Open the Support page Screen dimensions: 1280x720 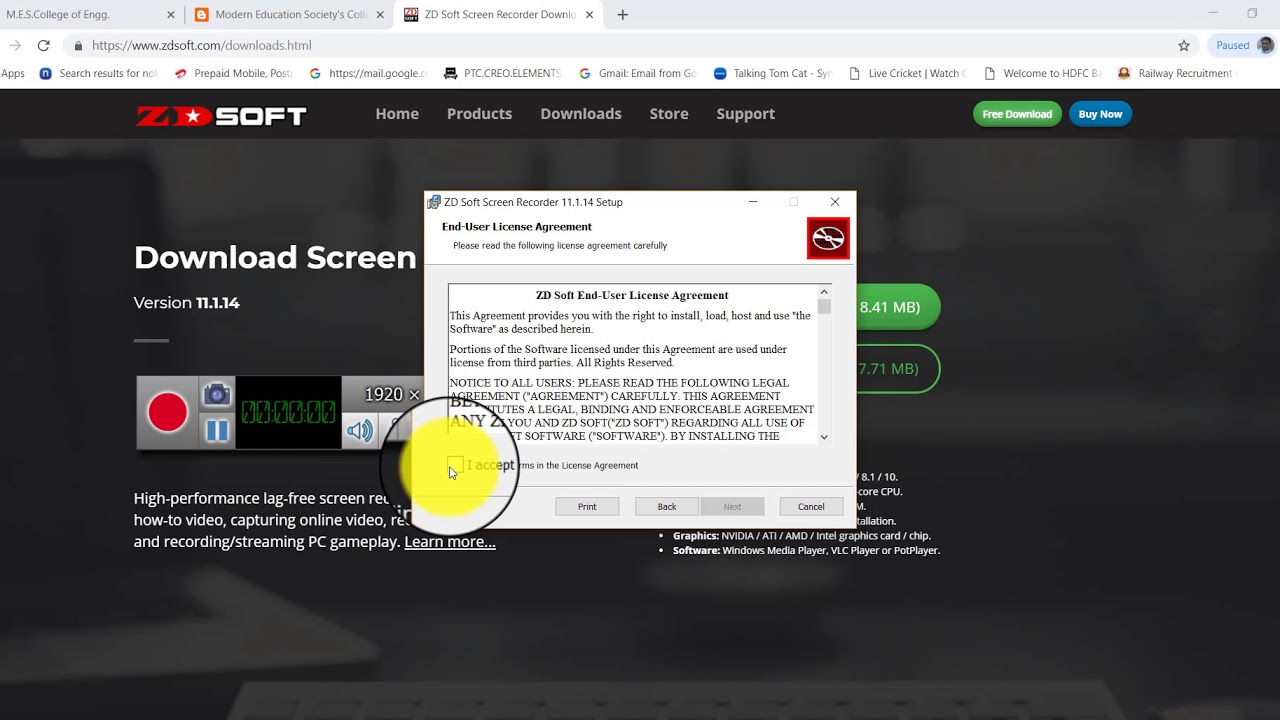click(745, 114)
